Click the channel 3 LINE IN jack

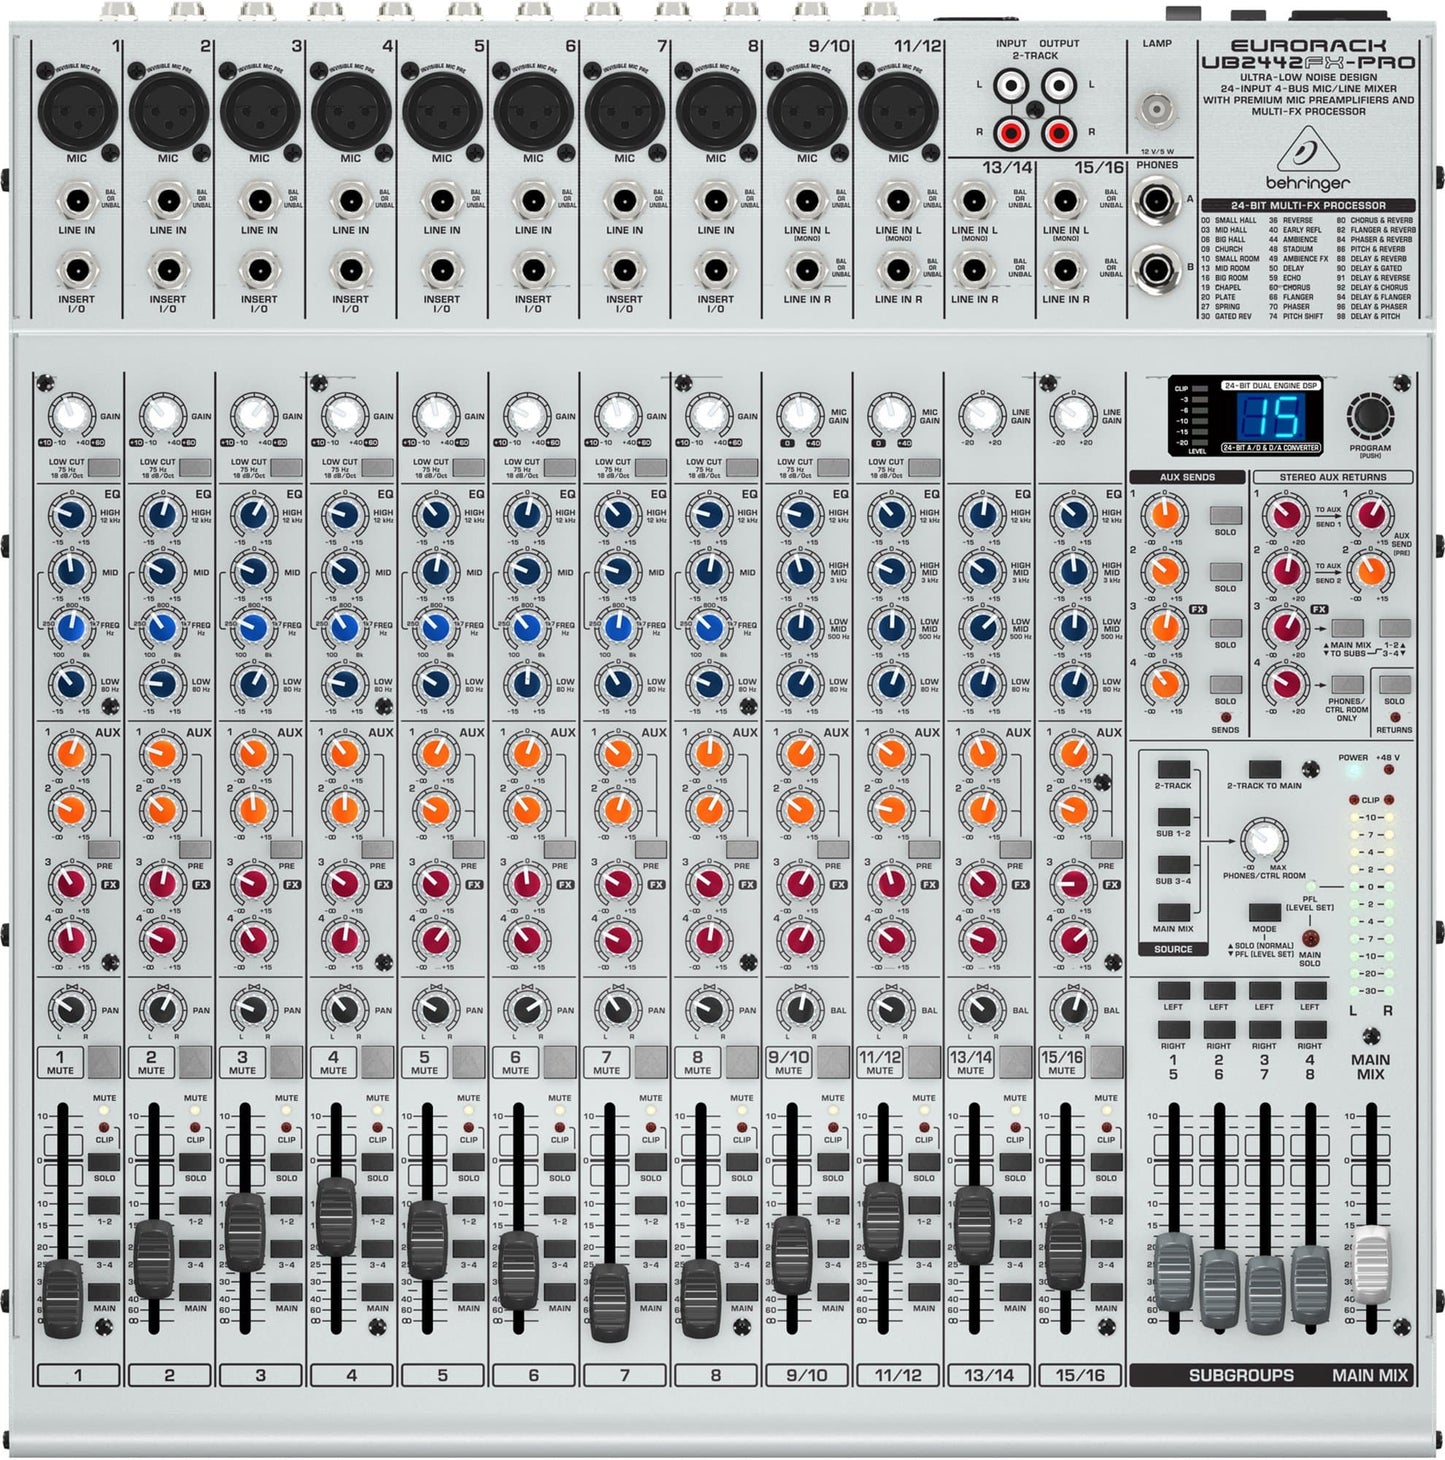pos(259,202)
